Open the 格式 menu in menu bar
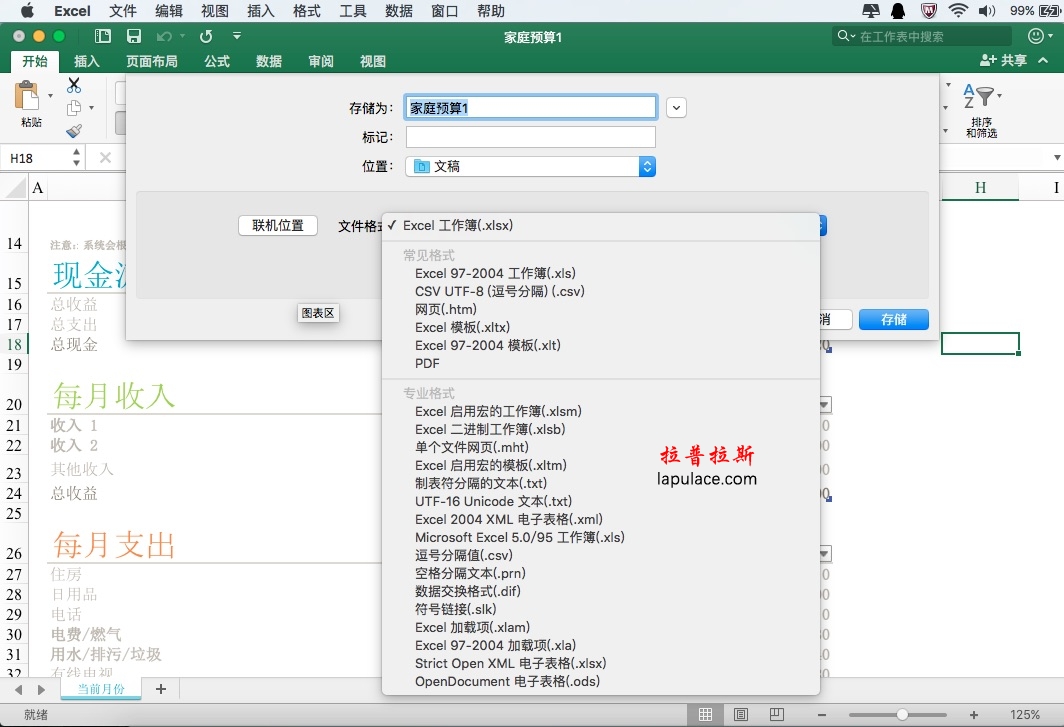Viewport: 1064px width, 727px height. [x=306, y=10]
